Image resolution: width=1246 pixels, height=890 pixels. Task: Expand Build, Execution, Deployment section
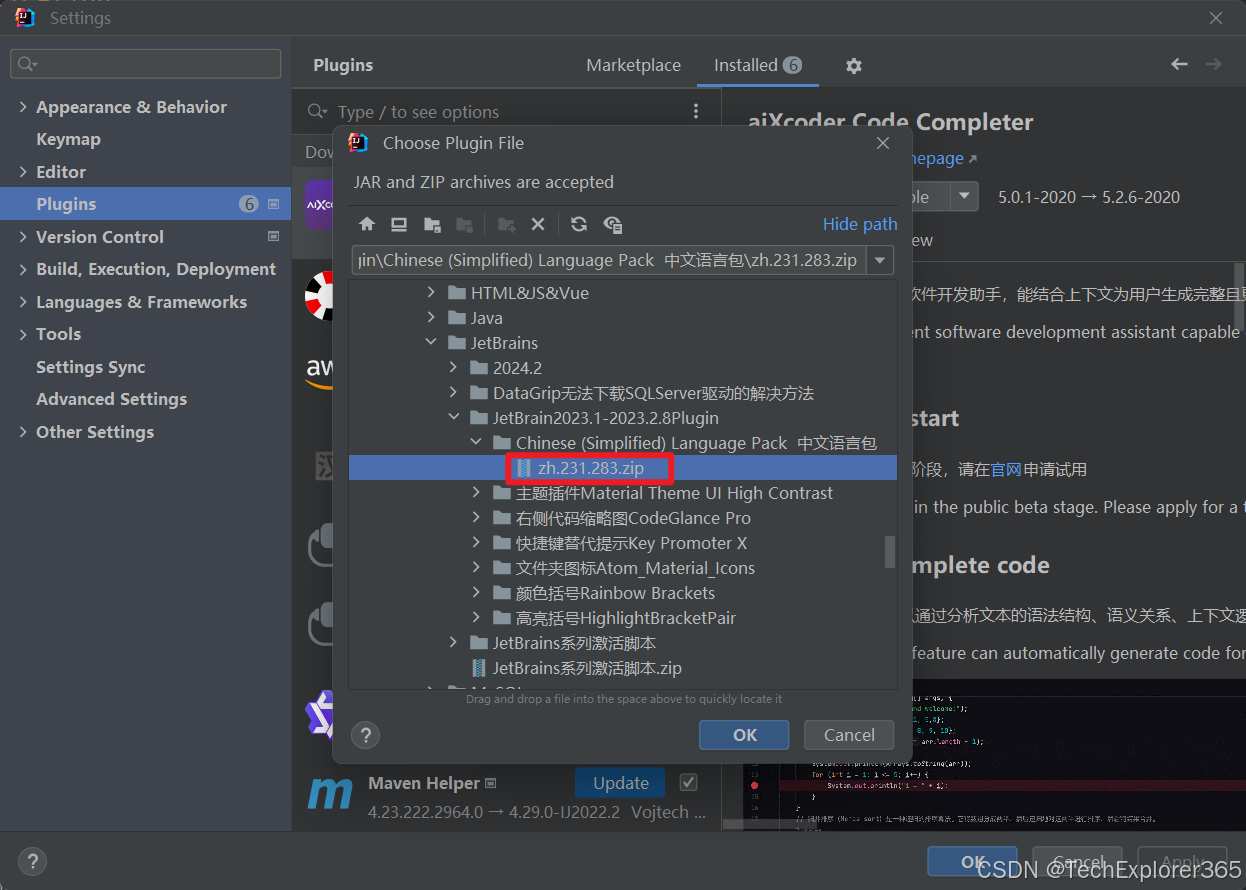tap(23, 269)
